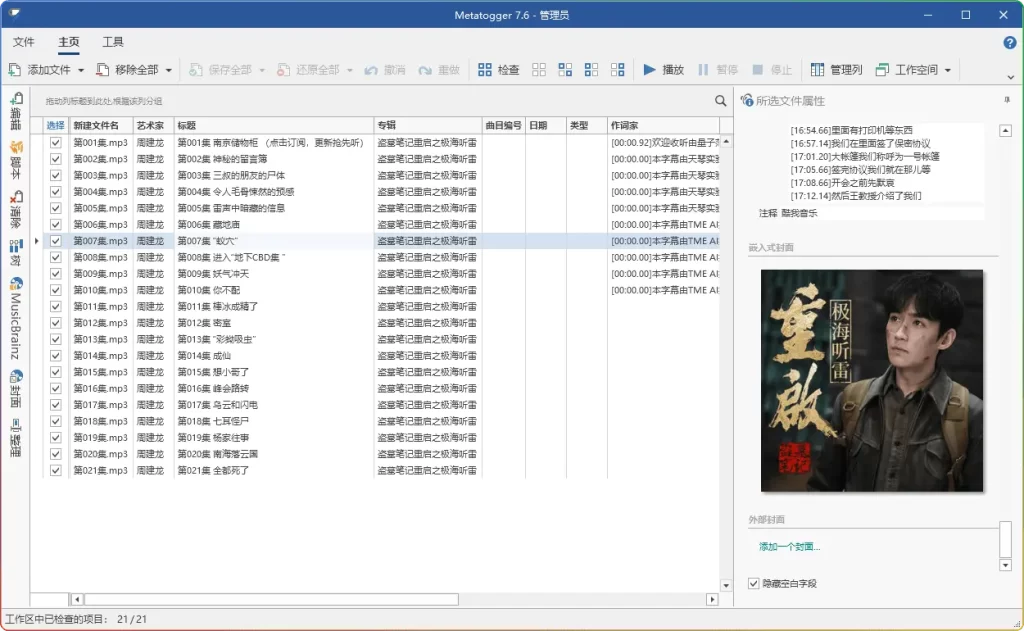Click the 撤消 undo icon

(x=371, y=70)
